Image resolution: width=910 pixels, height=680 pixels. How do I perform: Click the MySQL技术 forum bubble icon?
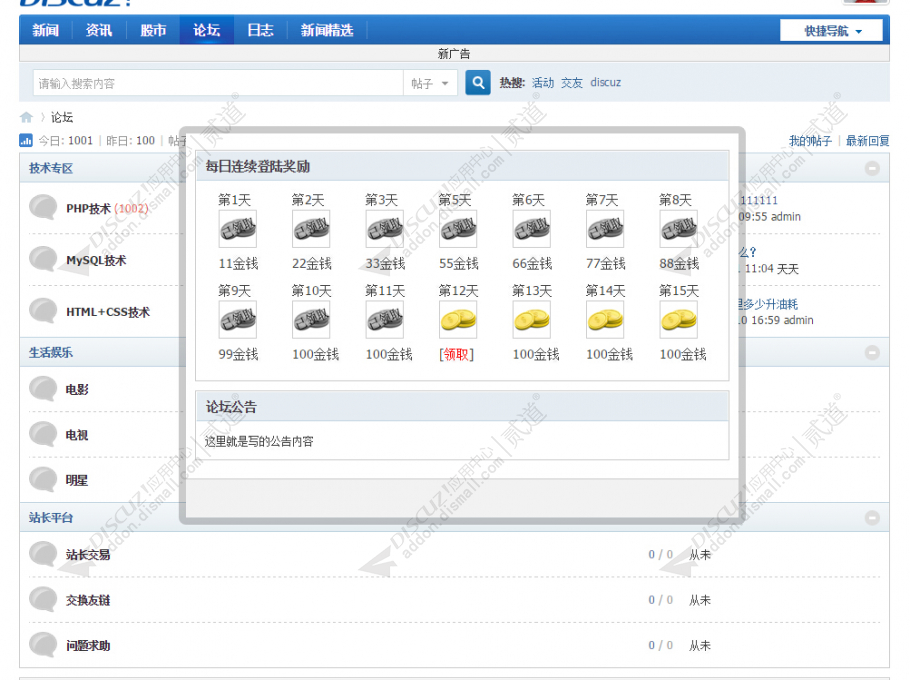coord(43,259)
